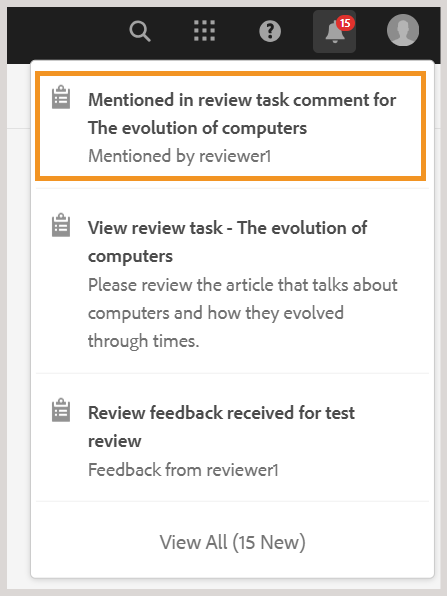Click clipboard icon beside Mentioned notification

pos(61,97)
